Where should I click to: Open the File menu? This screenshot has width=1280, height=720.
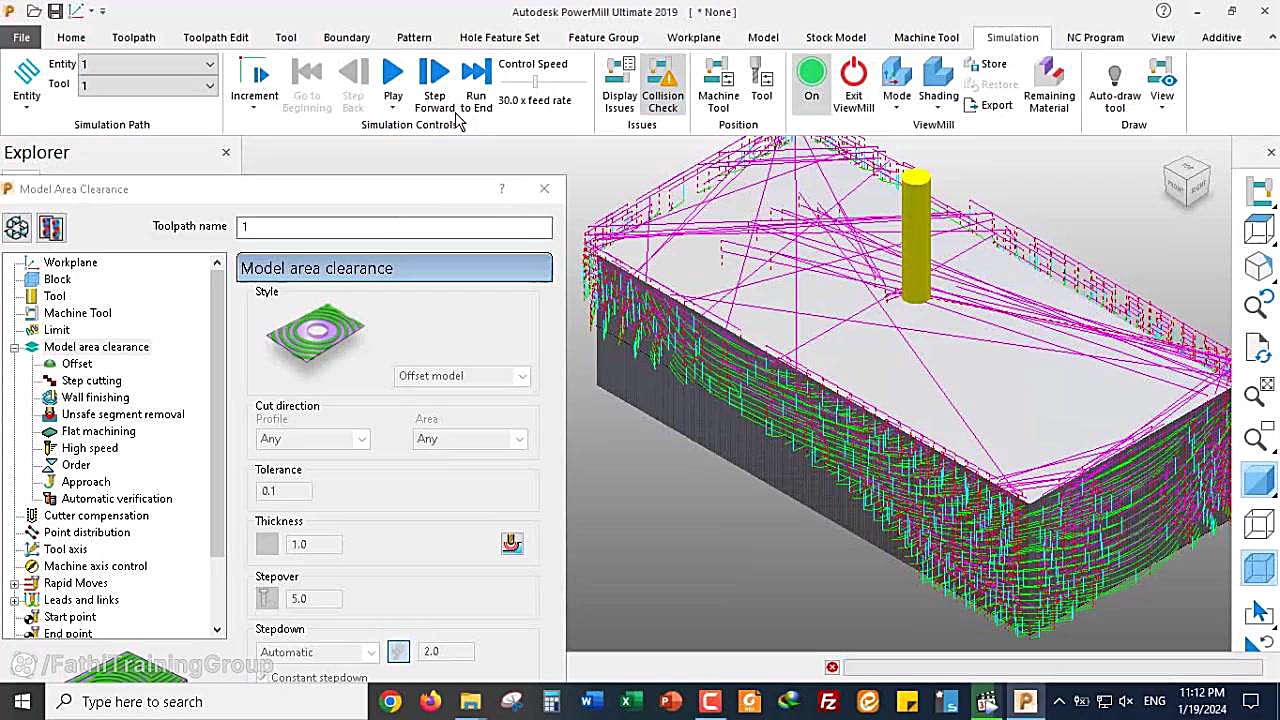(x=21, y=37)
